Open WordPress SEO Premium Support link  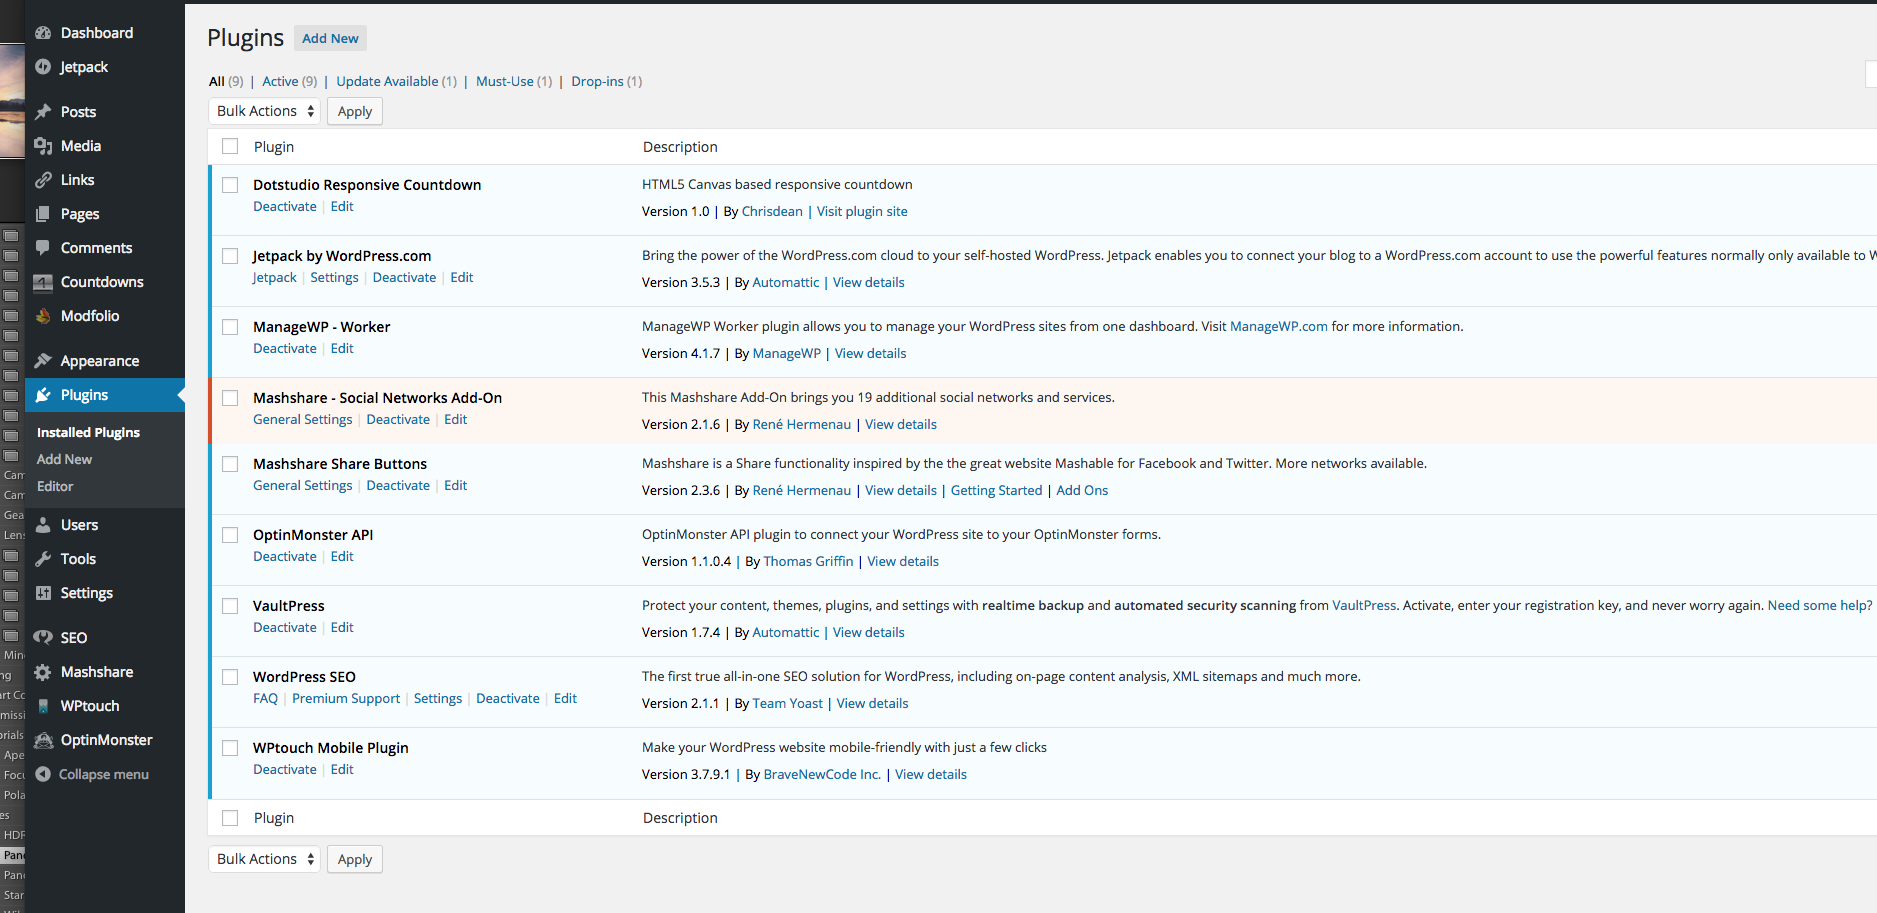click(346, 698)
